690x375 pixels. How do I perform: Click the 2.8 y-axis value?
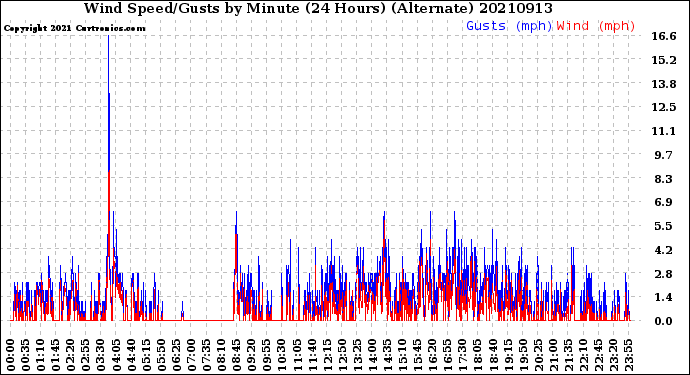point(664,273)
